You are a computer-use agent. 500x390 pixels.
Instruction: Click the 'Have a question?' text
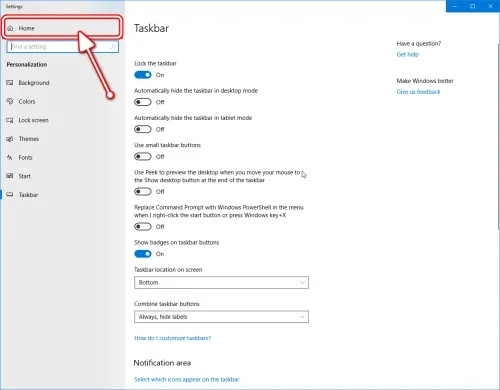click(419, 43)
